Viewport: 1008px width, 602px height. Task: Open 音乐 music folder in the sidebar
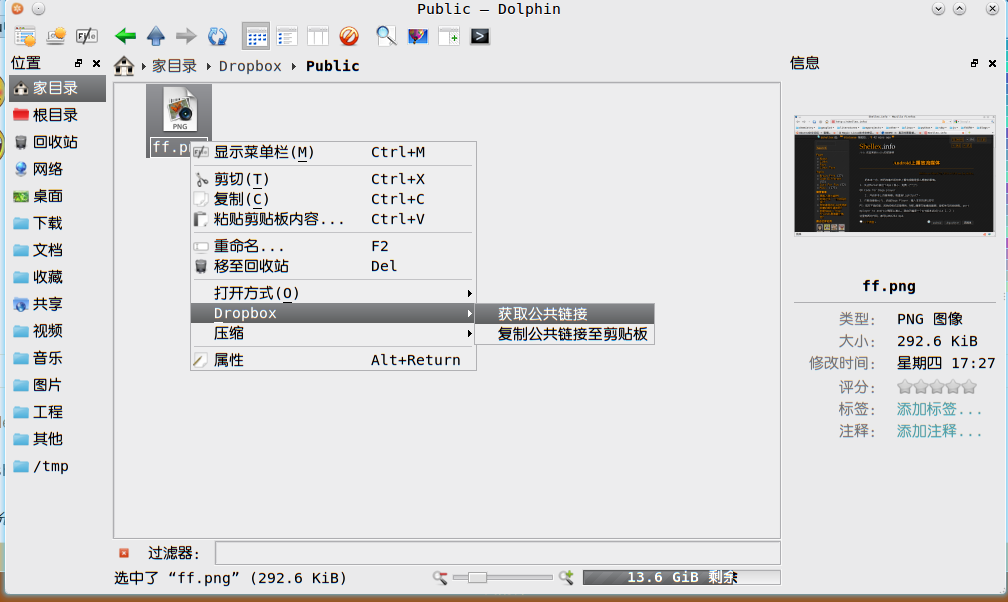(57, 358)
